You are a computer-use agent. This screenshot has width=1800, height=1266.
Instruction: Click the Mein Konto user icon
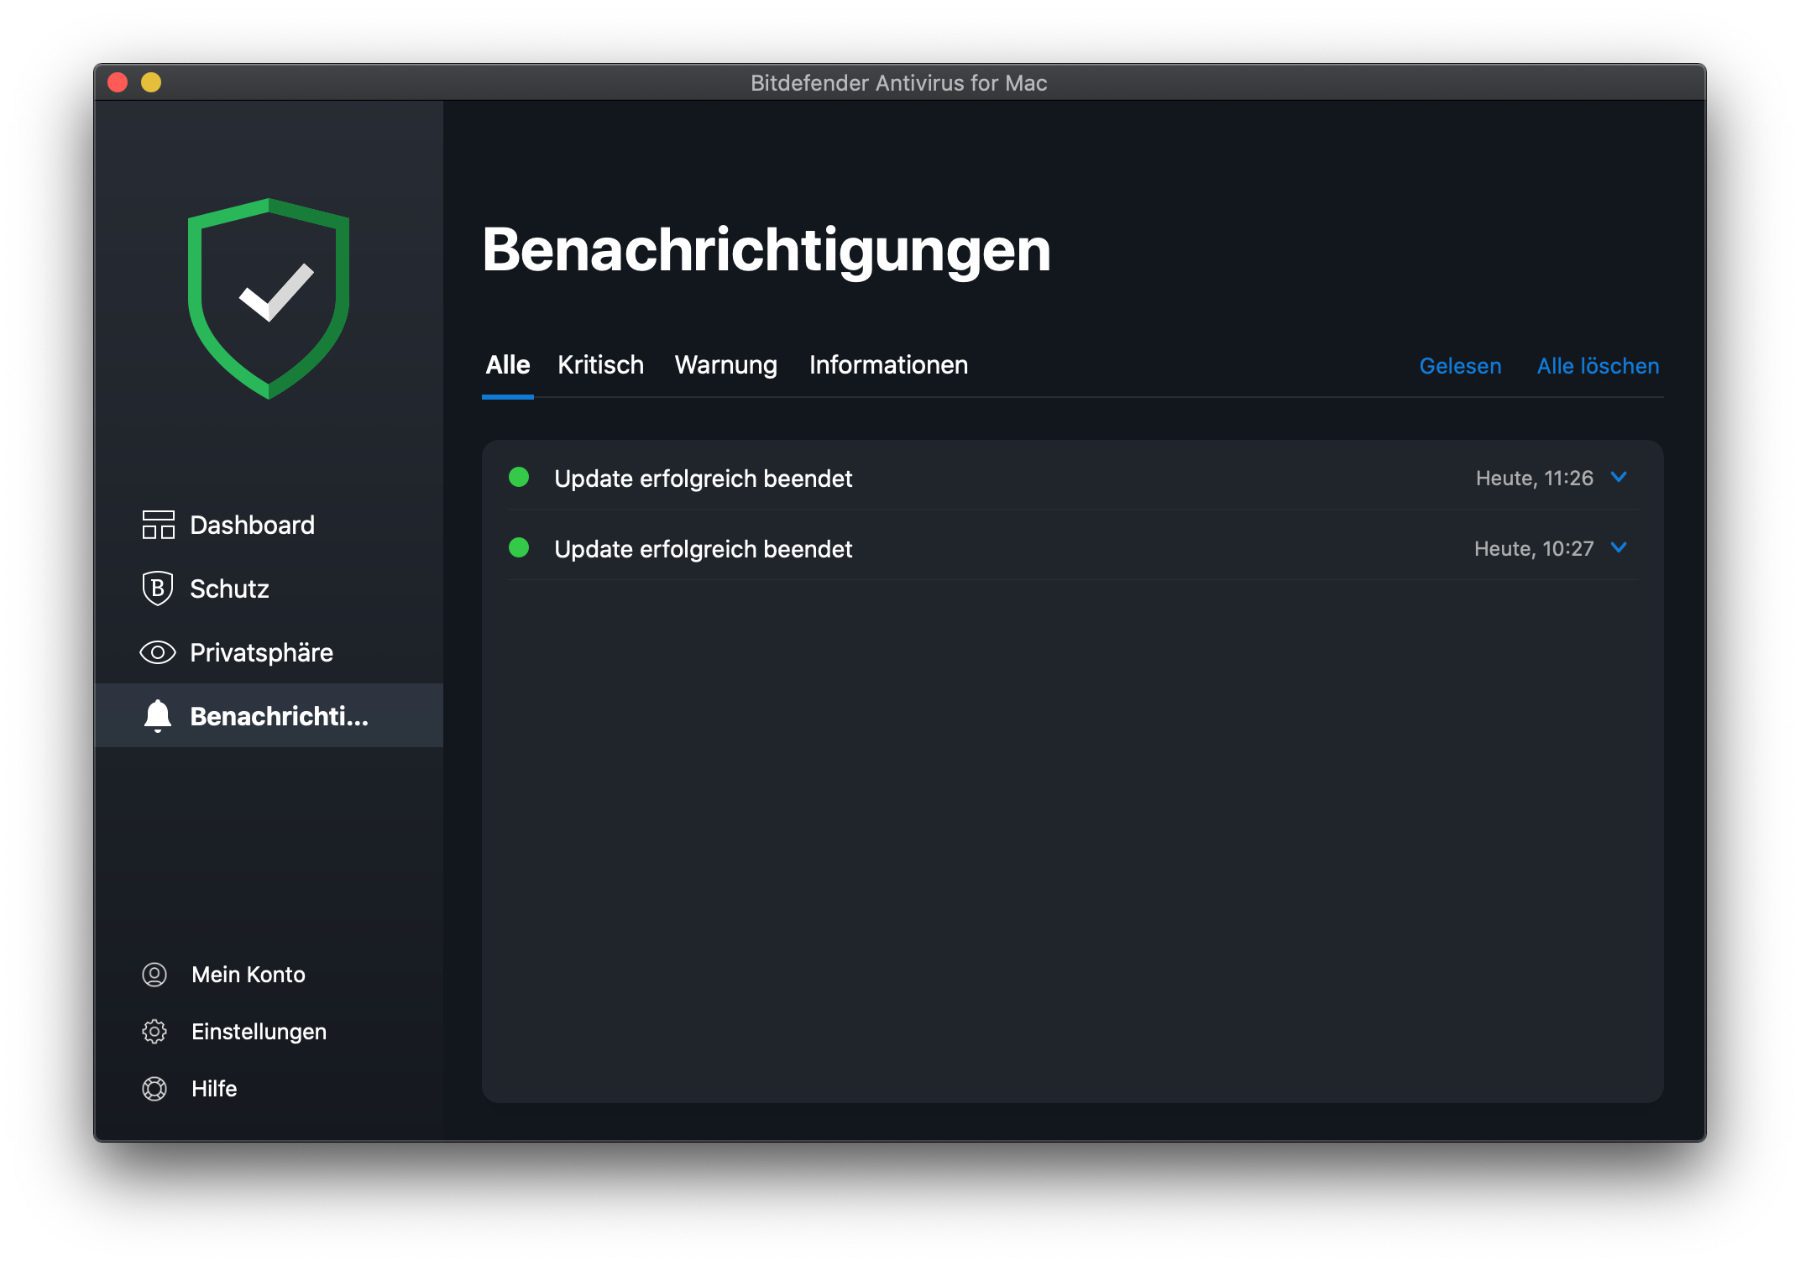point(154,975)
